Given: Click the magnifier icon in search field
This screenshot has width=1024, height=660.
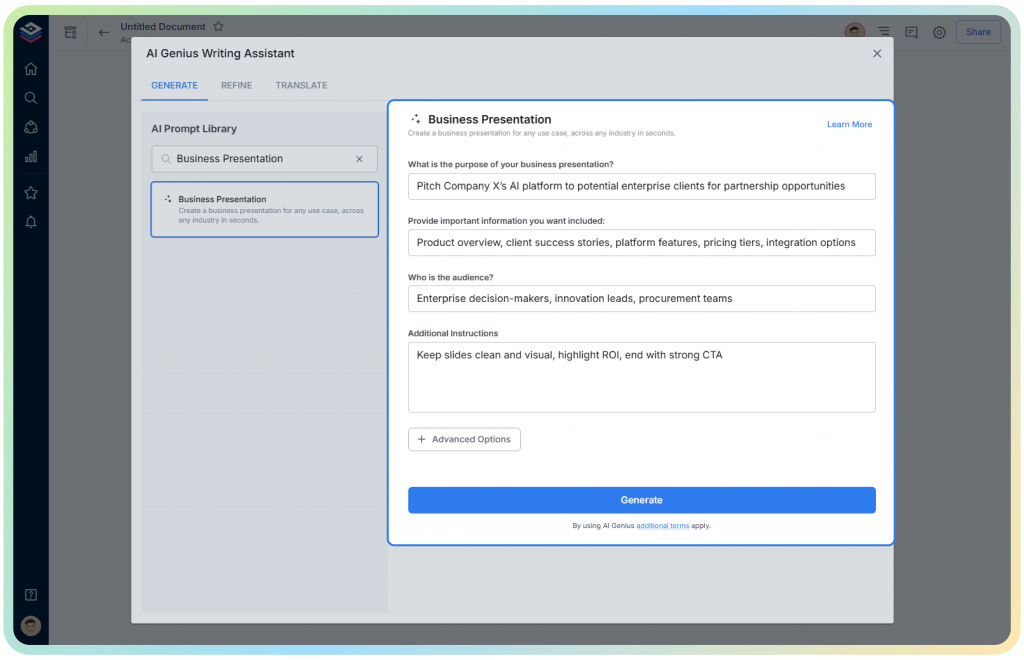Looking at the screenshot, I should 166,159.
